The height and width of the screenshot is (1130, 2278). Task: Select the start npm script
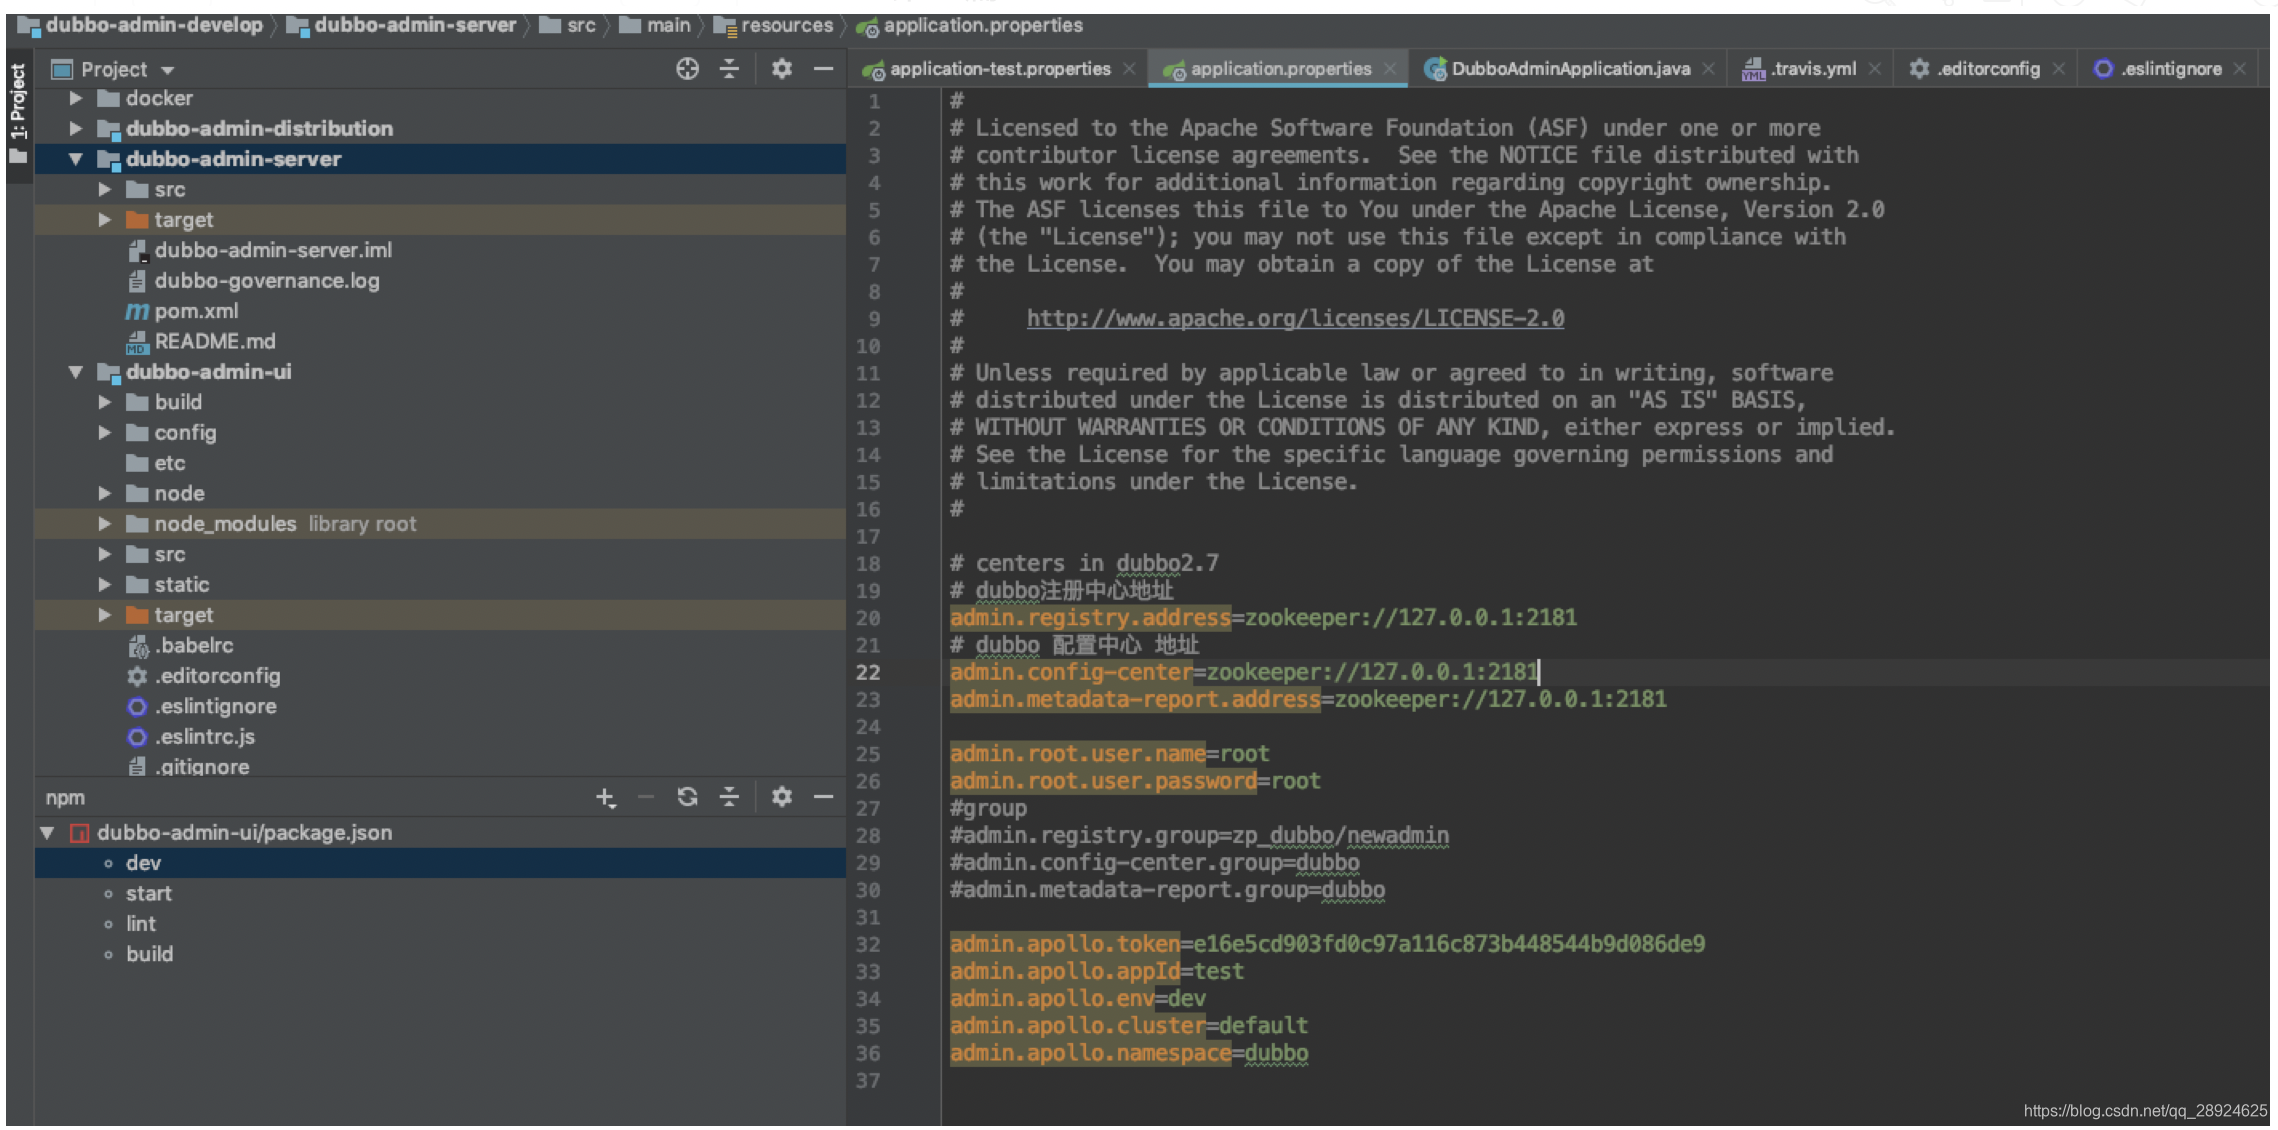coord(149,894)
